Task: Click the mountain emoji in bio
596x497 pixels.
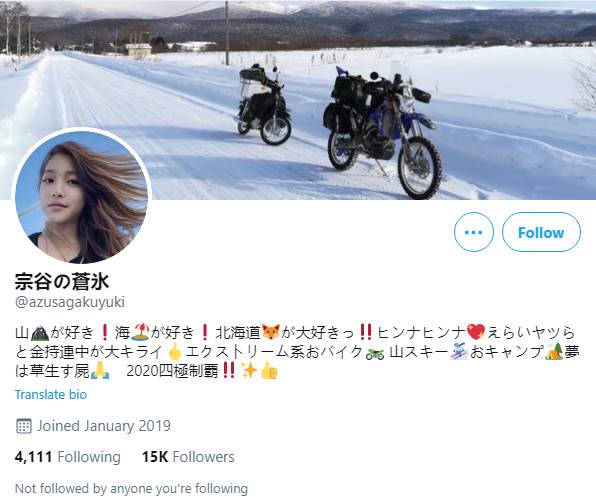Action: [40, 332]
